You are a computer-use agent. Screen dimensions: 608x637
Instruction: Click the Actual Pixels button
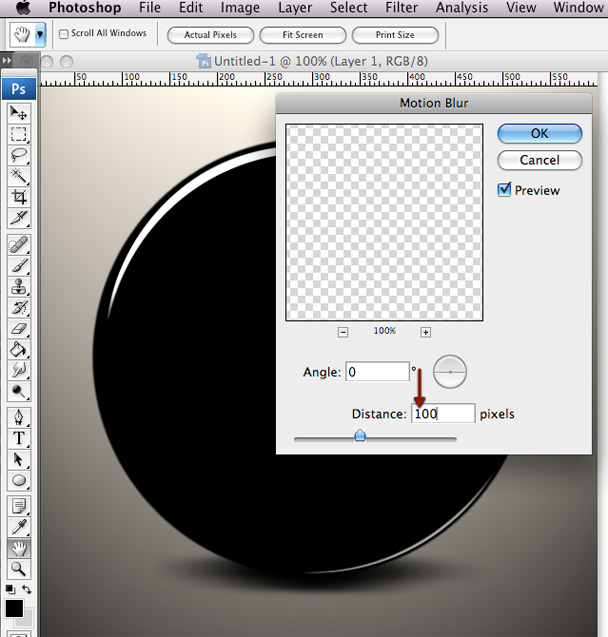pyautogui.click(x=210, y=35)
